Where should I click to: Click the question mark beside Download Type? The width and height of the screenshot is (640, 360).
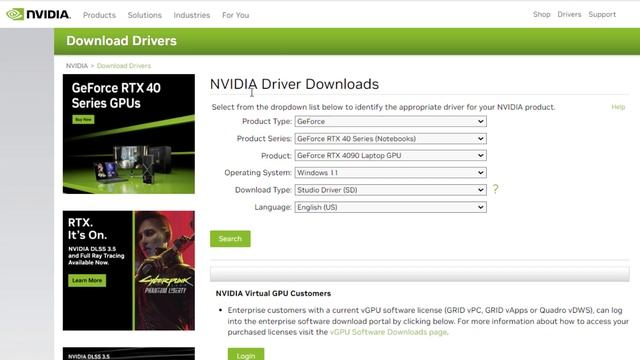[495, 189]
